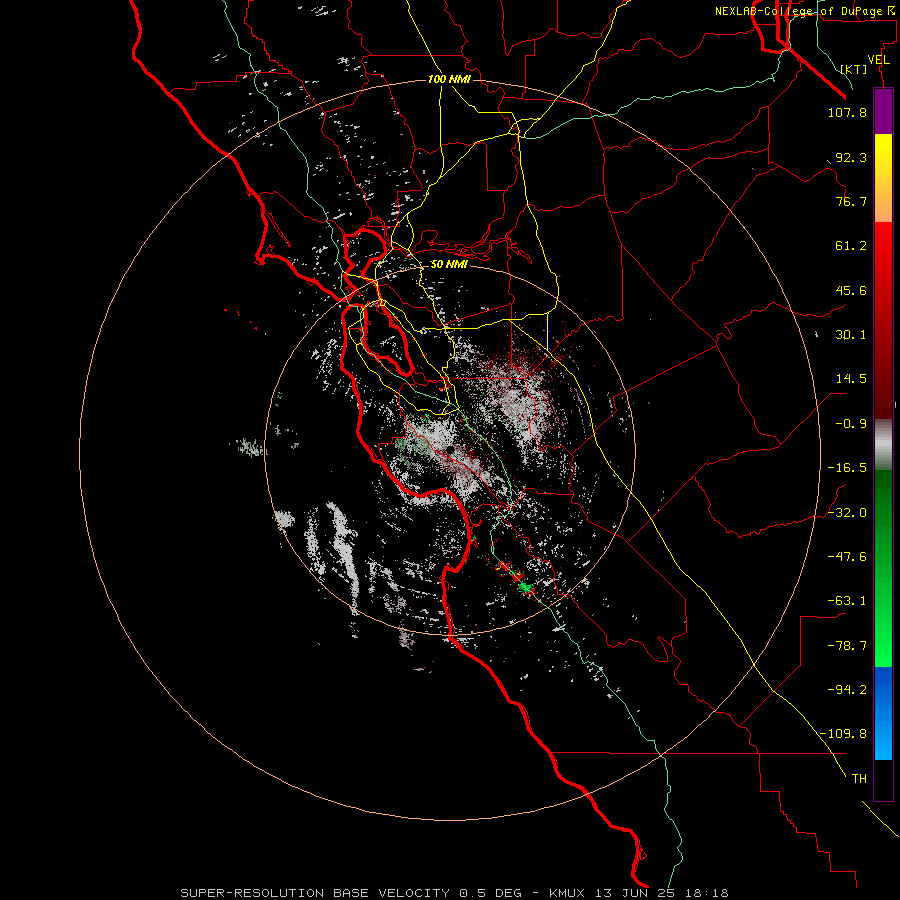Pick the blue segment of velocity scale
This screenshot has width=900, height=900.
pos(883,713)
